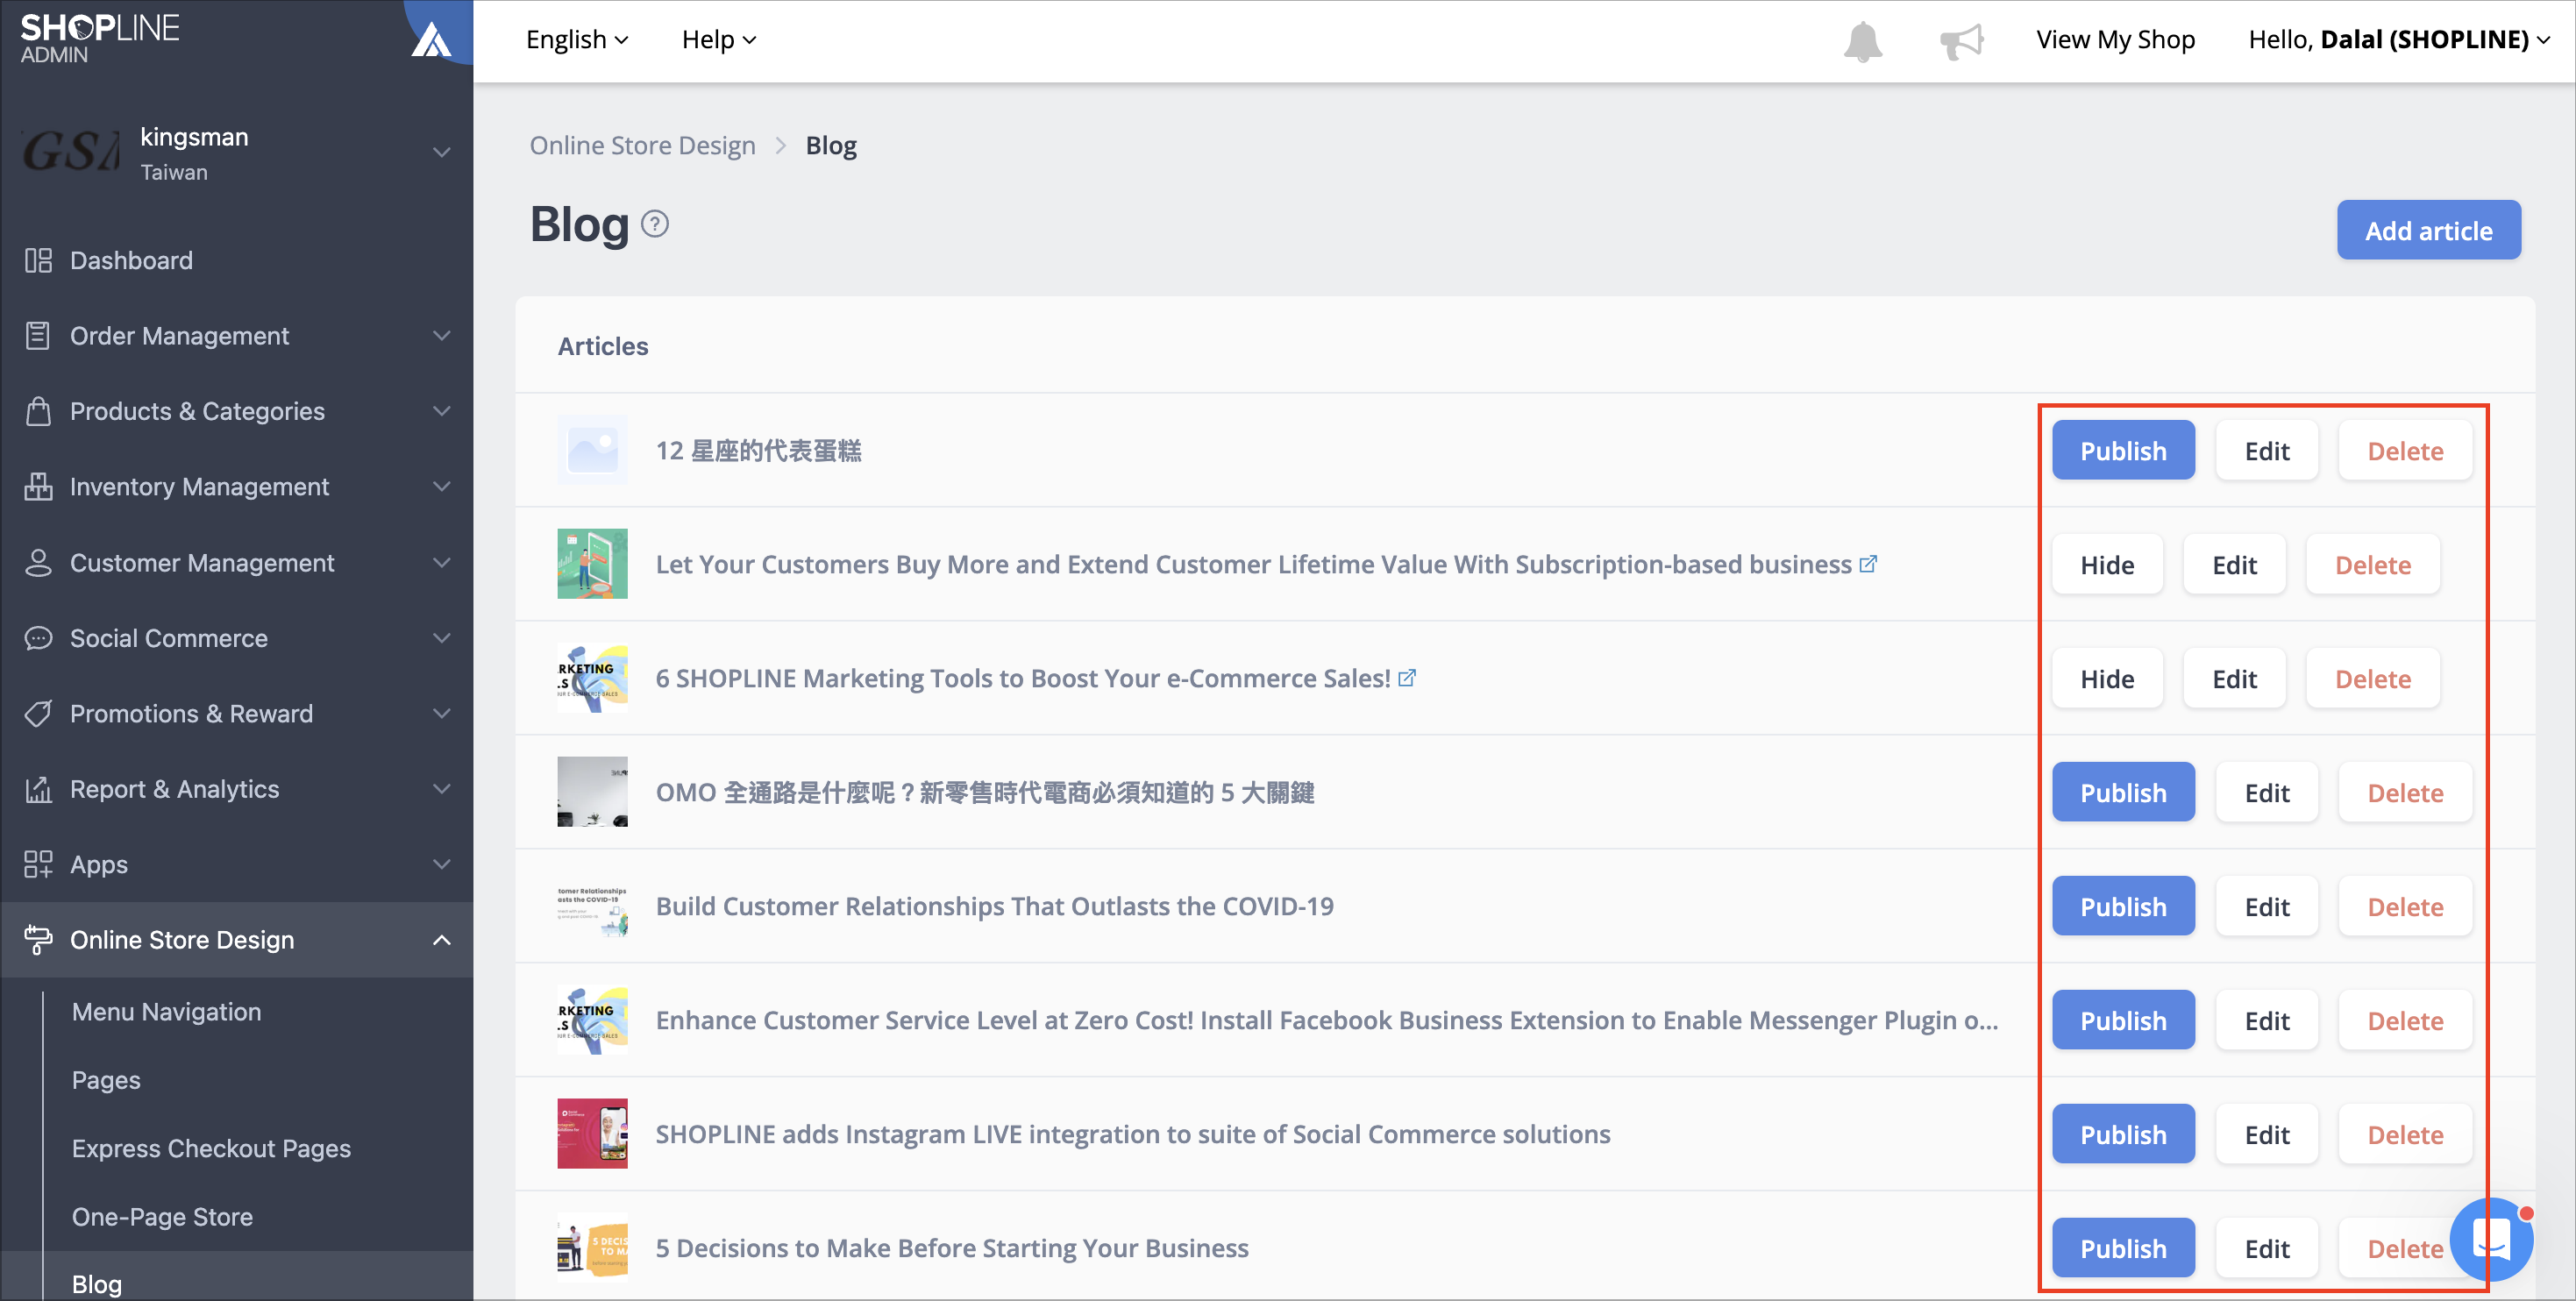Expand Social Commerce chevron

[x=441, y=638]
